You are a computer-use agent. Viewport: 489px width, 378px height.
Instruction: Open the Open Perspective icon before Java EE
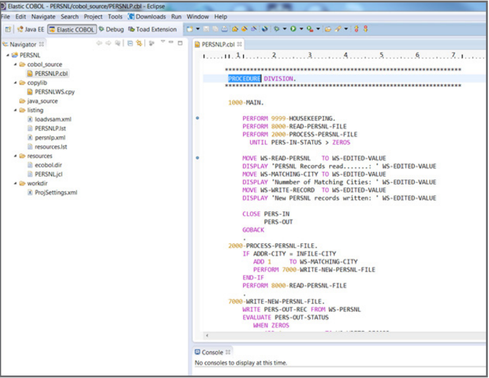tap(8, 29)
